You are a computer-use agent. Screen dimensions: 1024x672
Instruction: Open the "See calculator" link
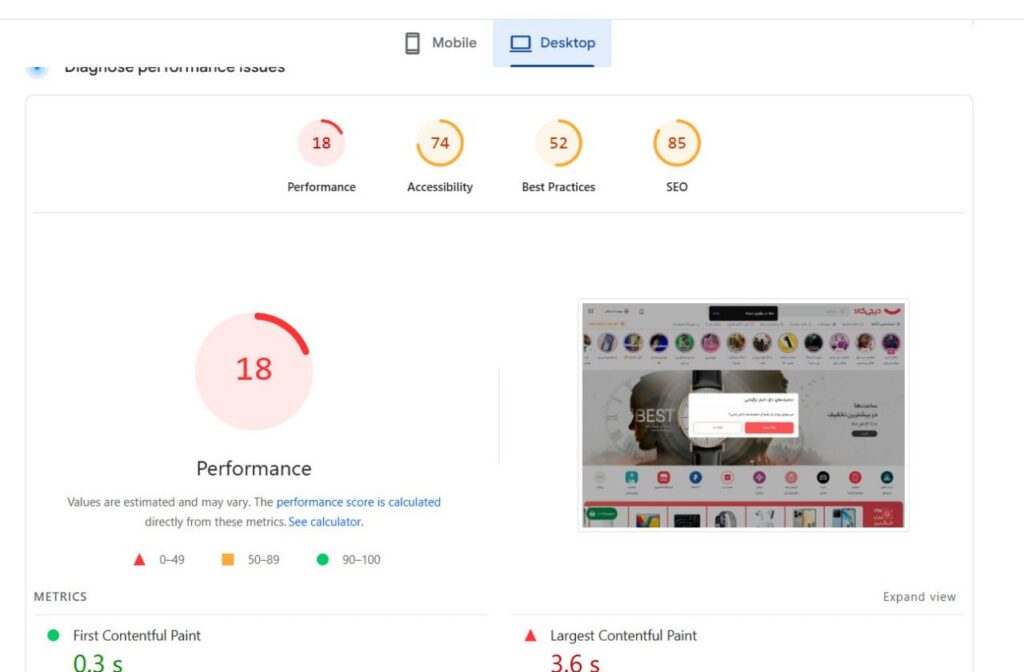[x=325, y=522]
